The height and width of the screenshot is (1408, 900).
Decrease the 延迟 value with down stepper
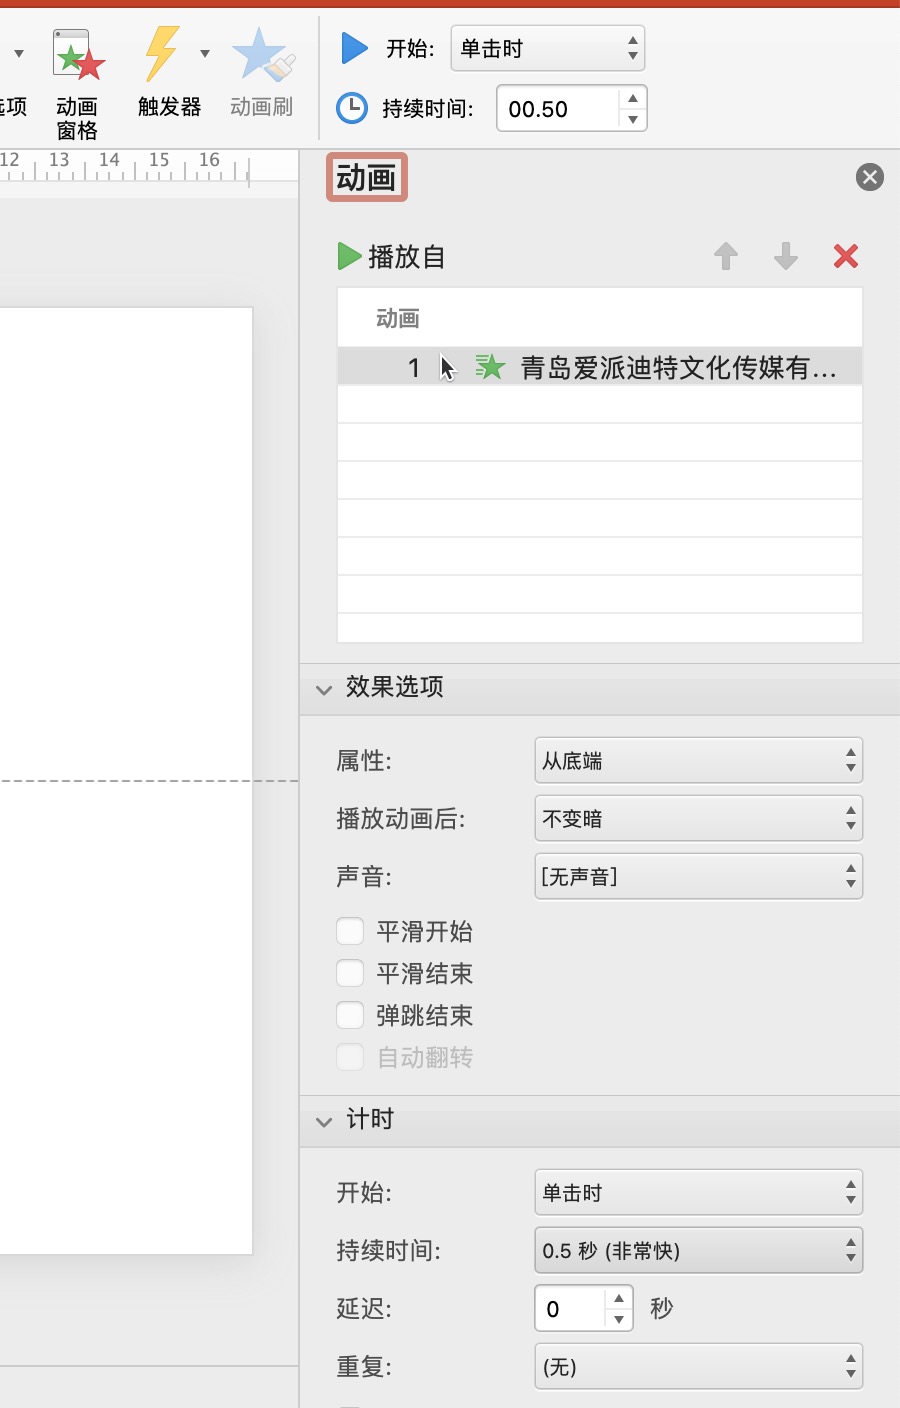[x=619, y=1320]
